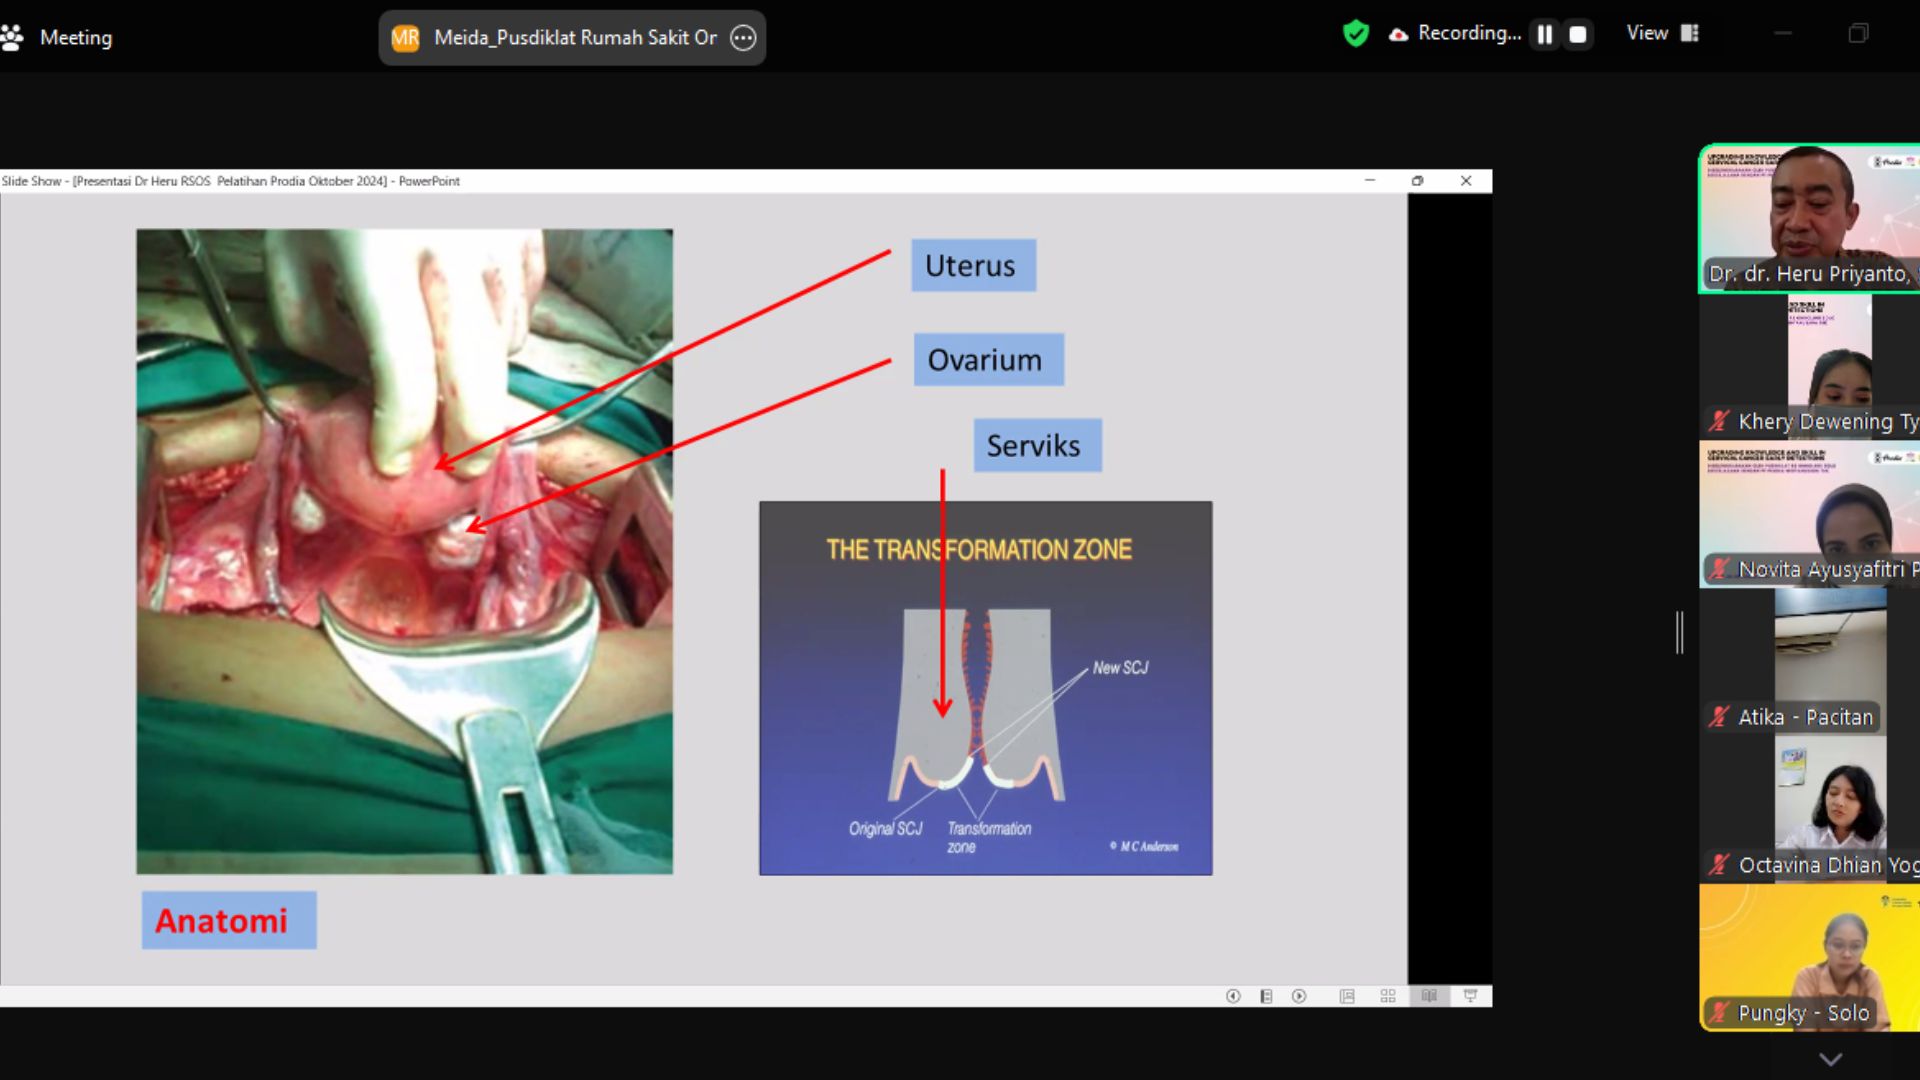Screen dimensions: 1920x1080
Task: Click the Meida_Pusdiklat Rumah Sakit speaker tab
Action: pos(572,38)
